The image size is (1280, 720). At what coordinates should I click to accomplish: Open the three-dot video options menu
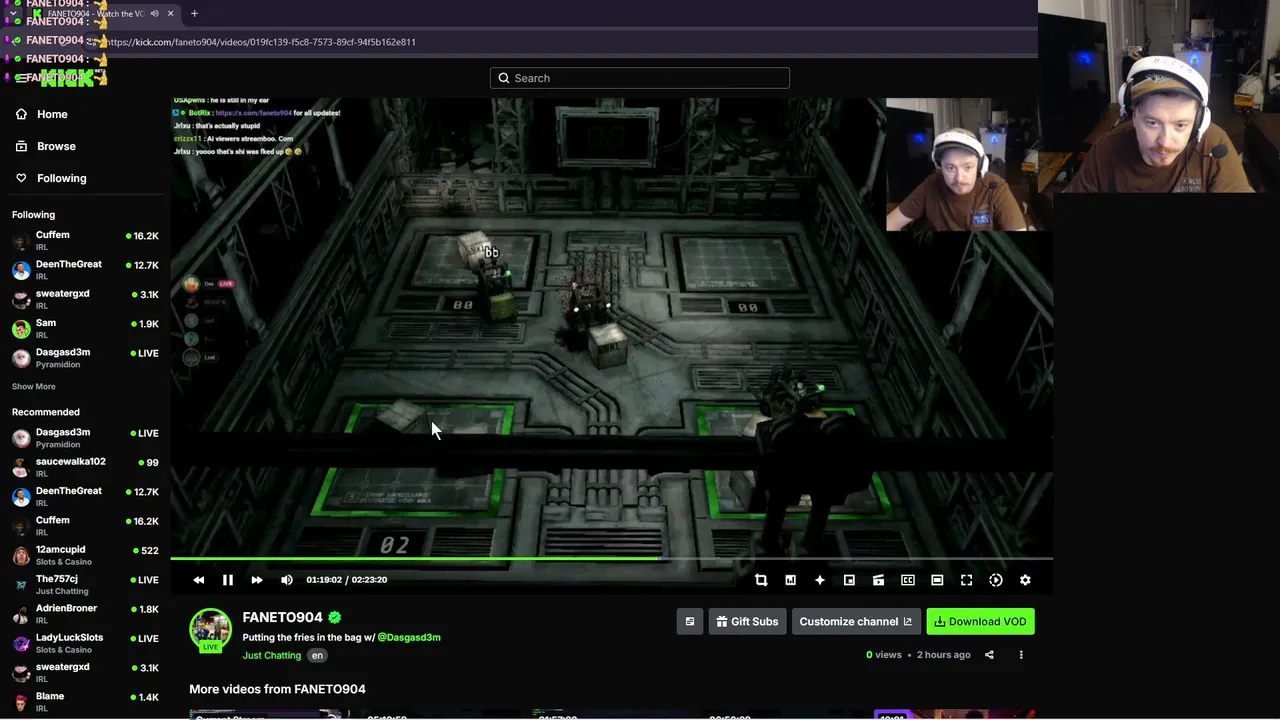click(x=1021, y=655)
